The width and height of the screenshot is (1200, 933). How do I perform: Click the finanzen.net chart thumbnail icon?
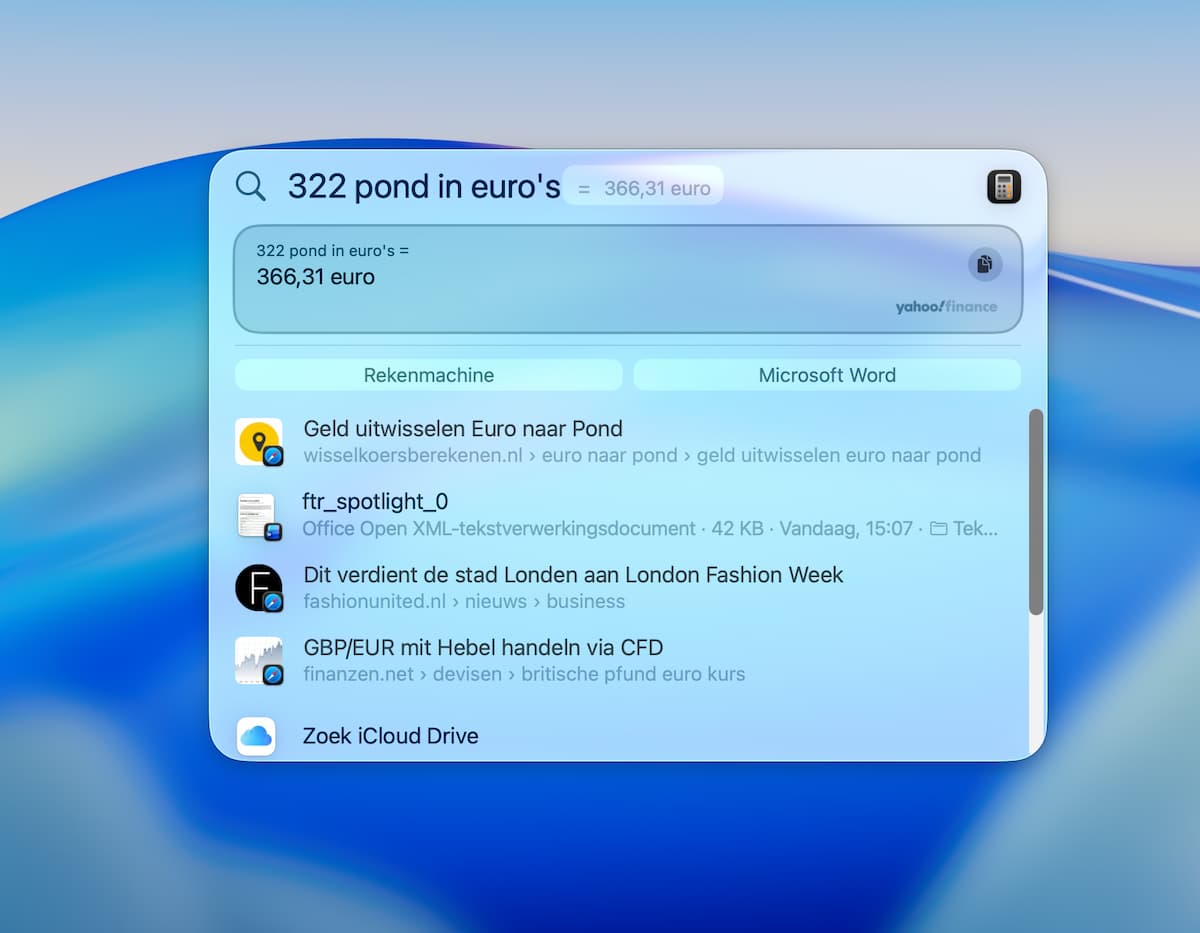259,661
